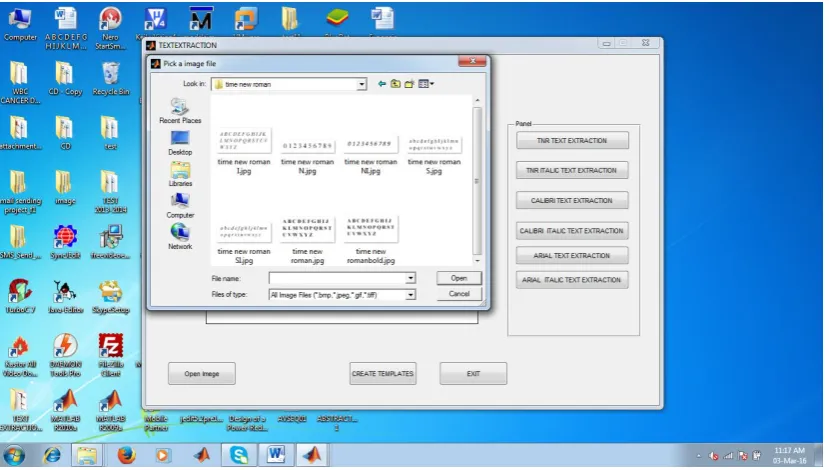The image size is (829, 470).
Task: Select Libraries in the places sidebar
Action: coord(180,174)
